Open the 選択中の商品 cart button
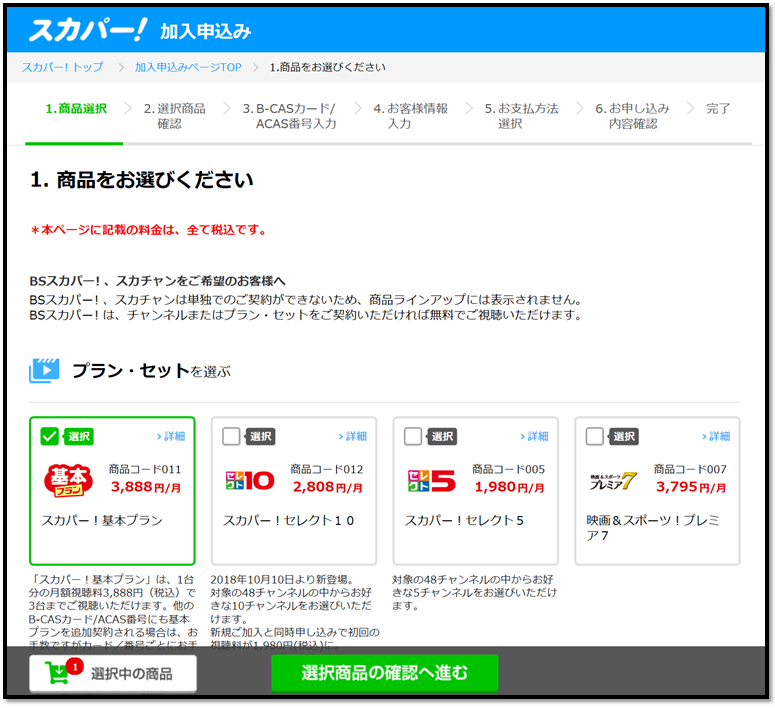775x708 pixels. [113, 673]
